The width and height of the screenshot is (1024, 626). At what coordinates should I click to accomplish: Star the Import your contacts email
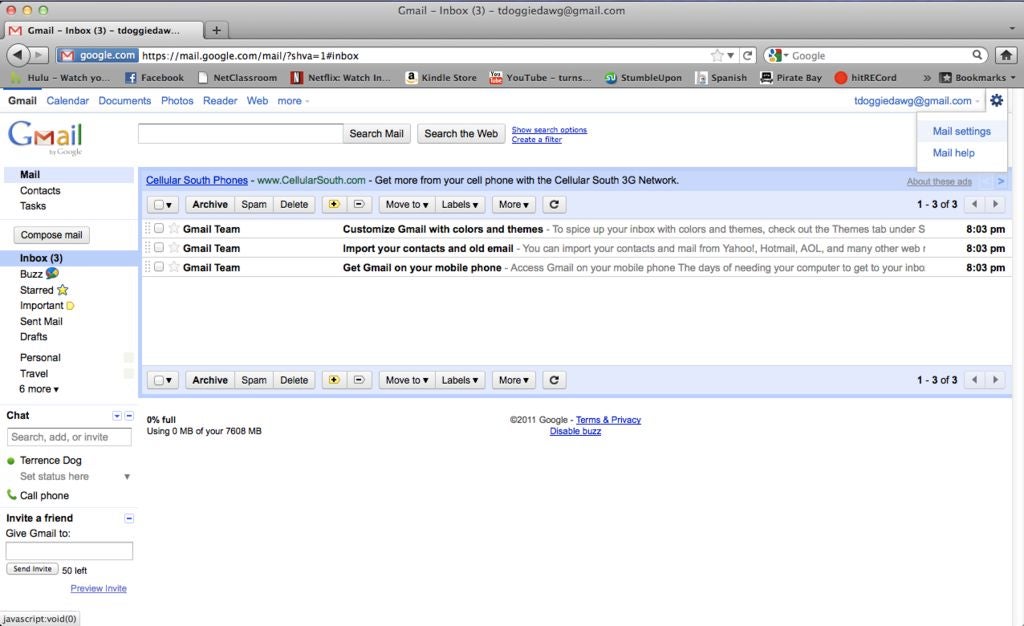174,247
